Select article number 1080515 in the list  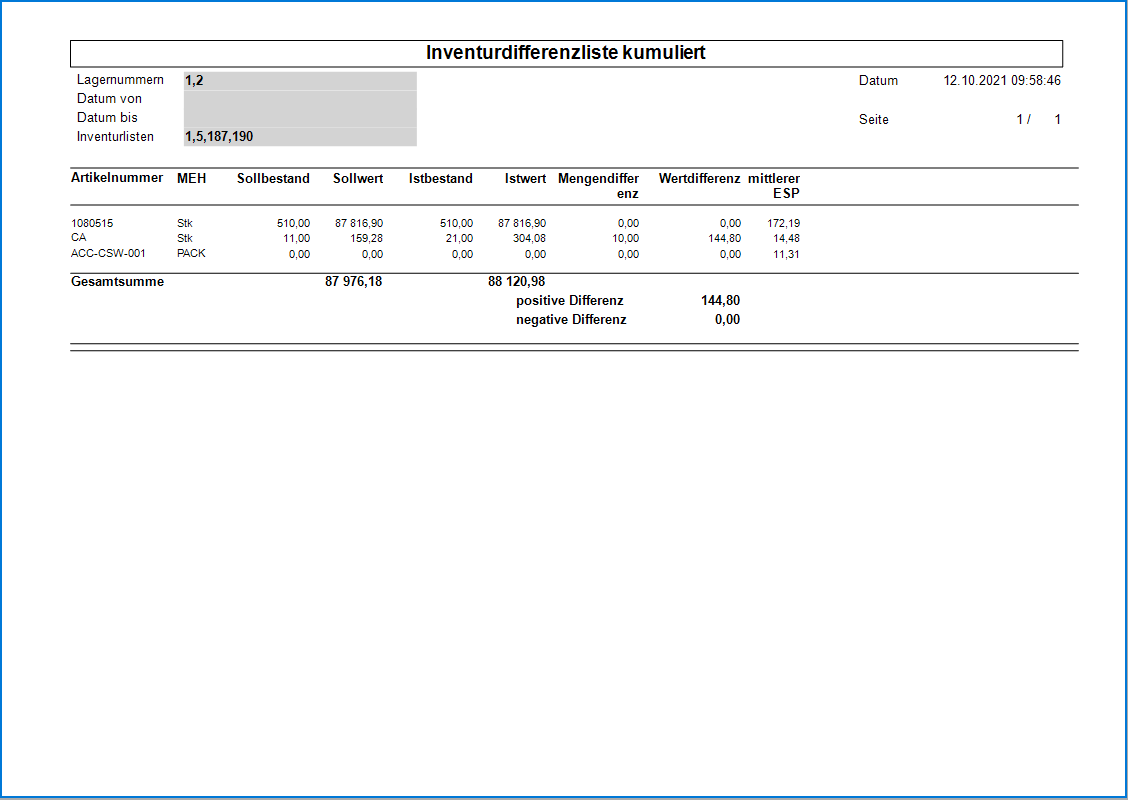(x=93, y=223)
